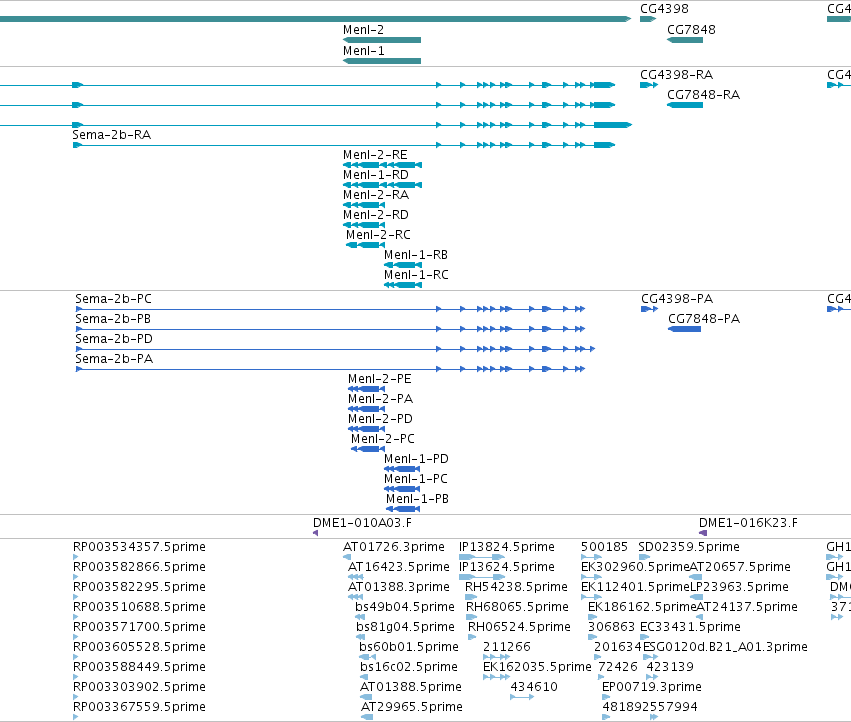Select the Menl-1-PB protein
The height and width of the screenshot is (722, 851).
(403, 509)
